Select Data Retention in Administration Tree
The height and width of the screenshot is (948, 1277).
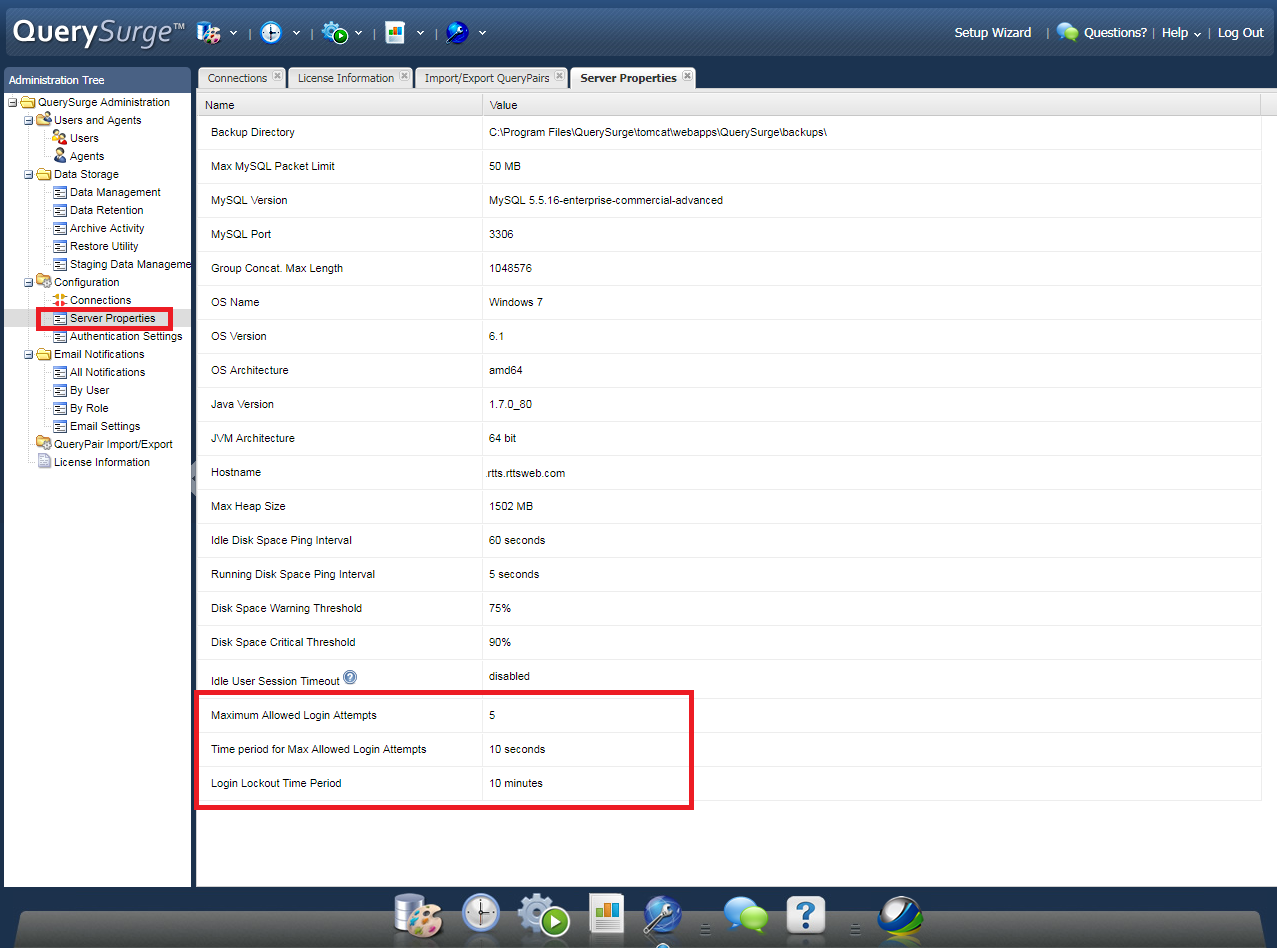pyautogui.click(x=106, y=210)
